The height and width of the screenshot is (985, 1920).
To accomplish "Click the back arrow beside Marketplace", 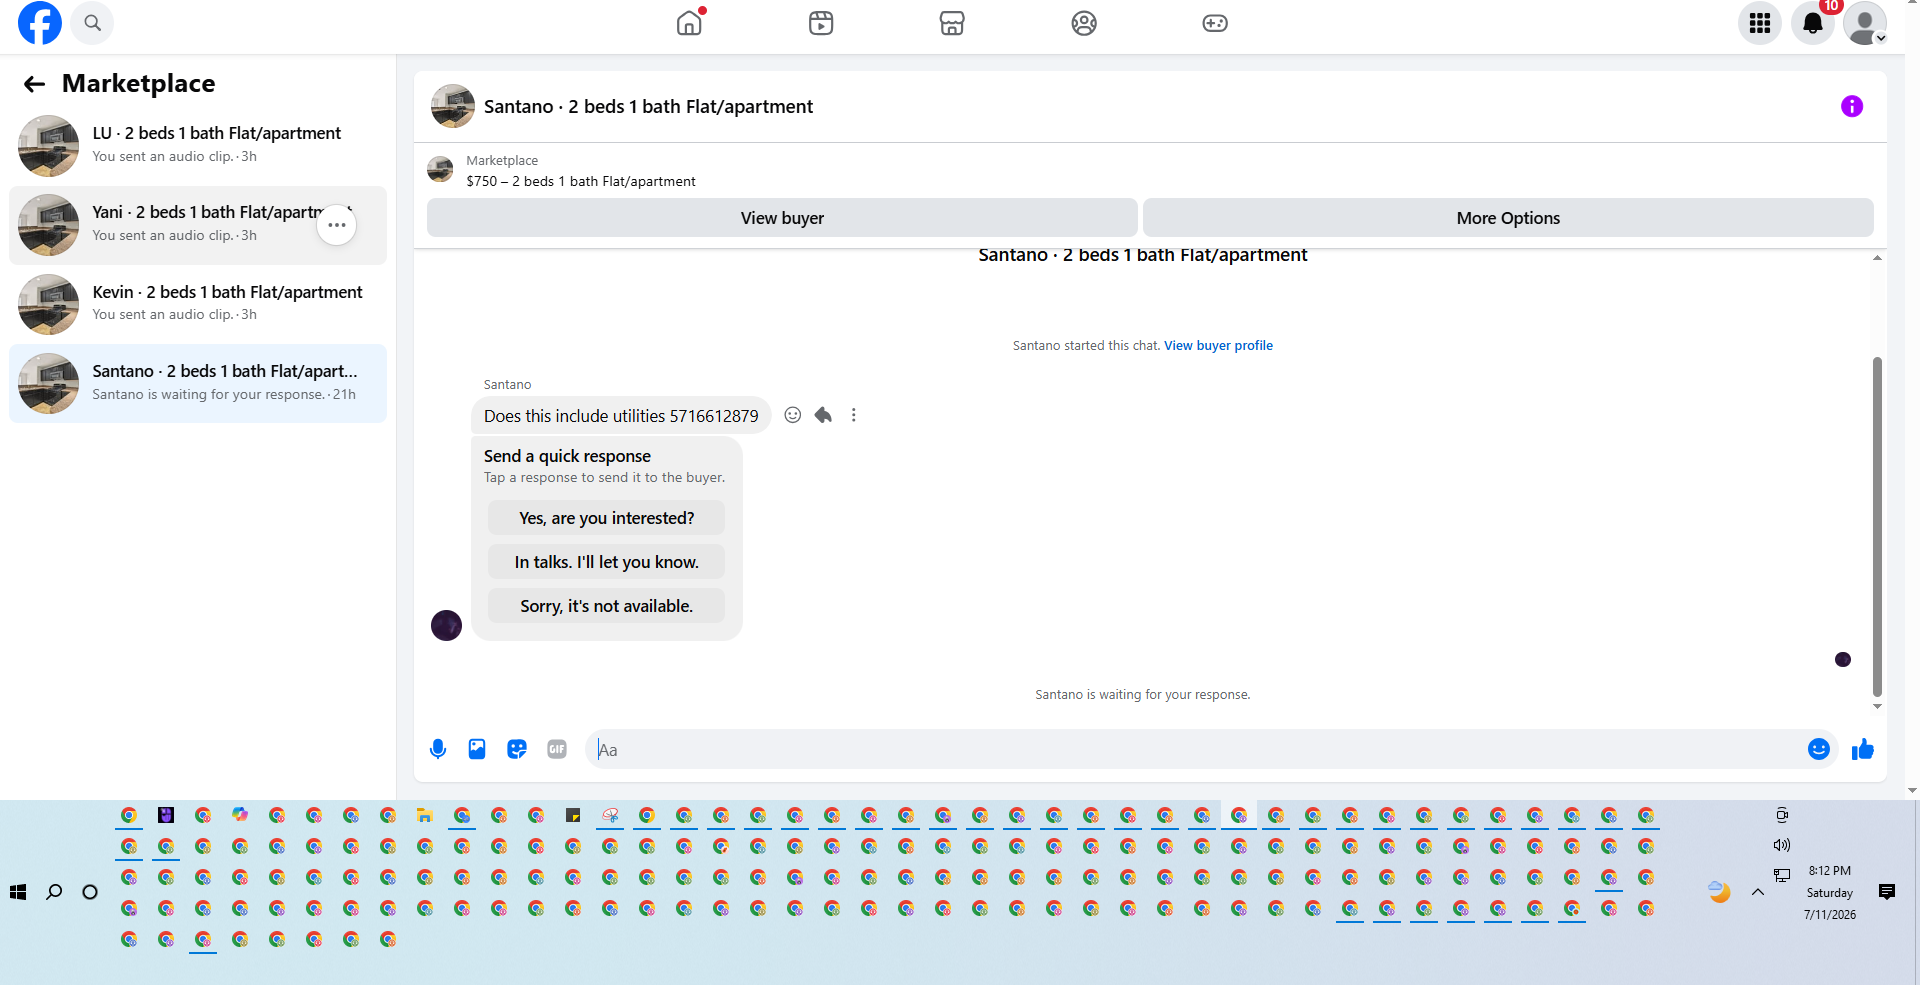I will (x=35, y=84).
